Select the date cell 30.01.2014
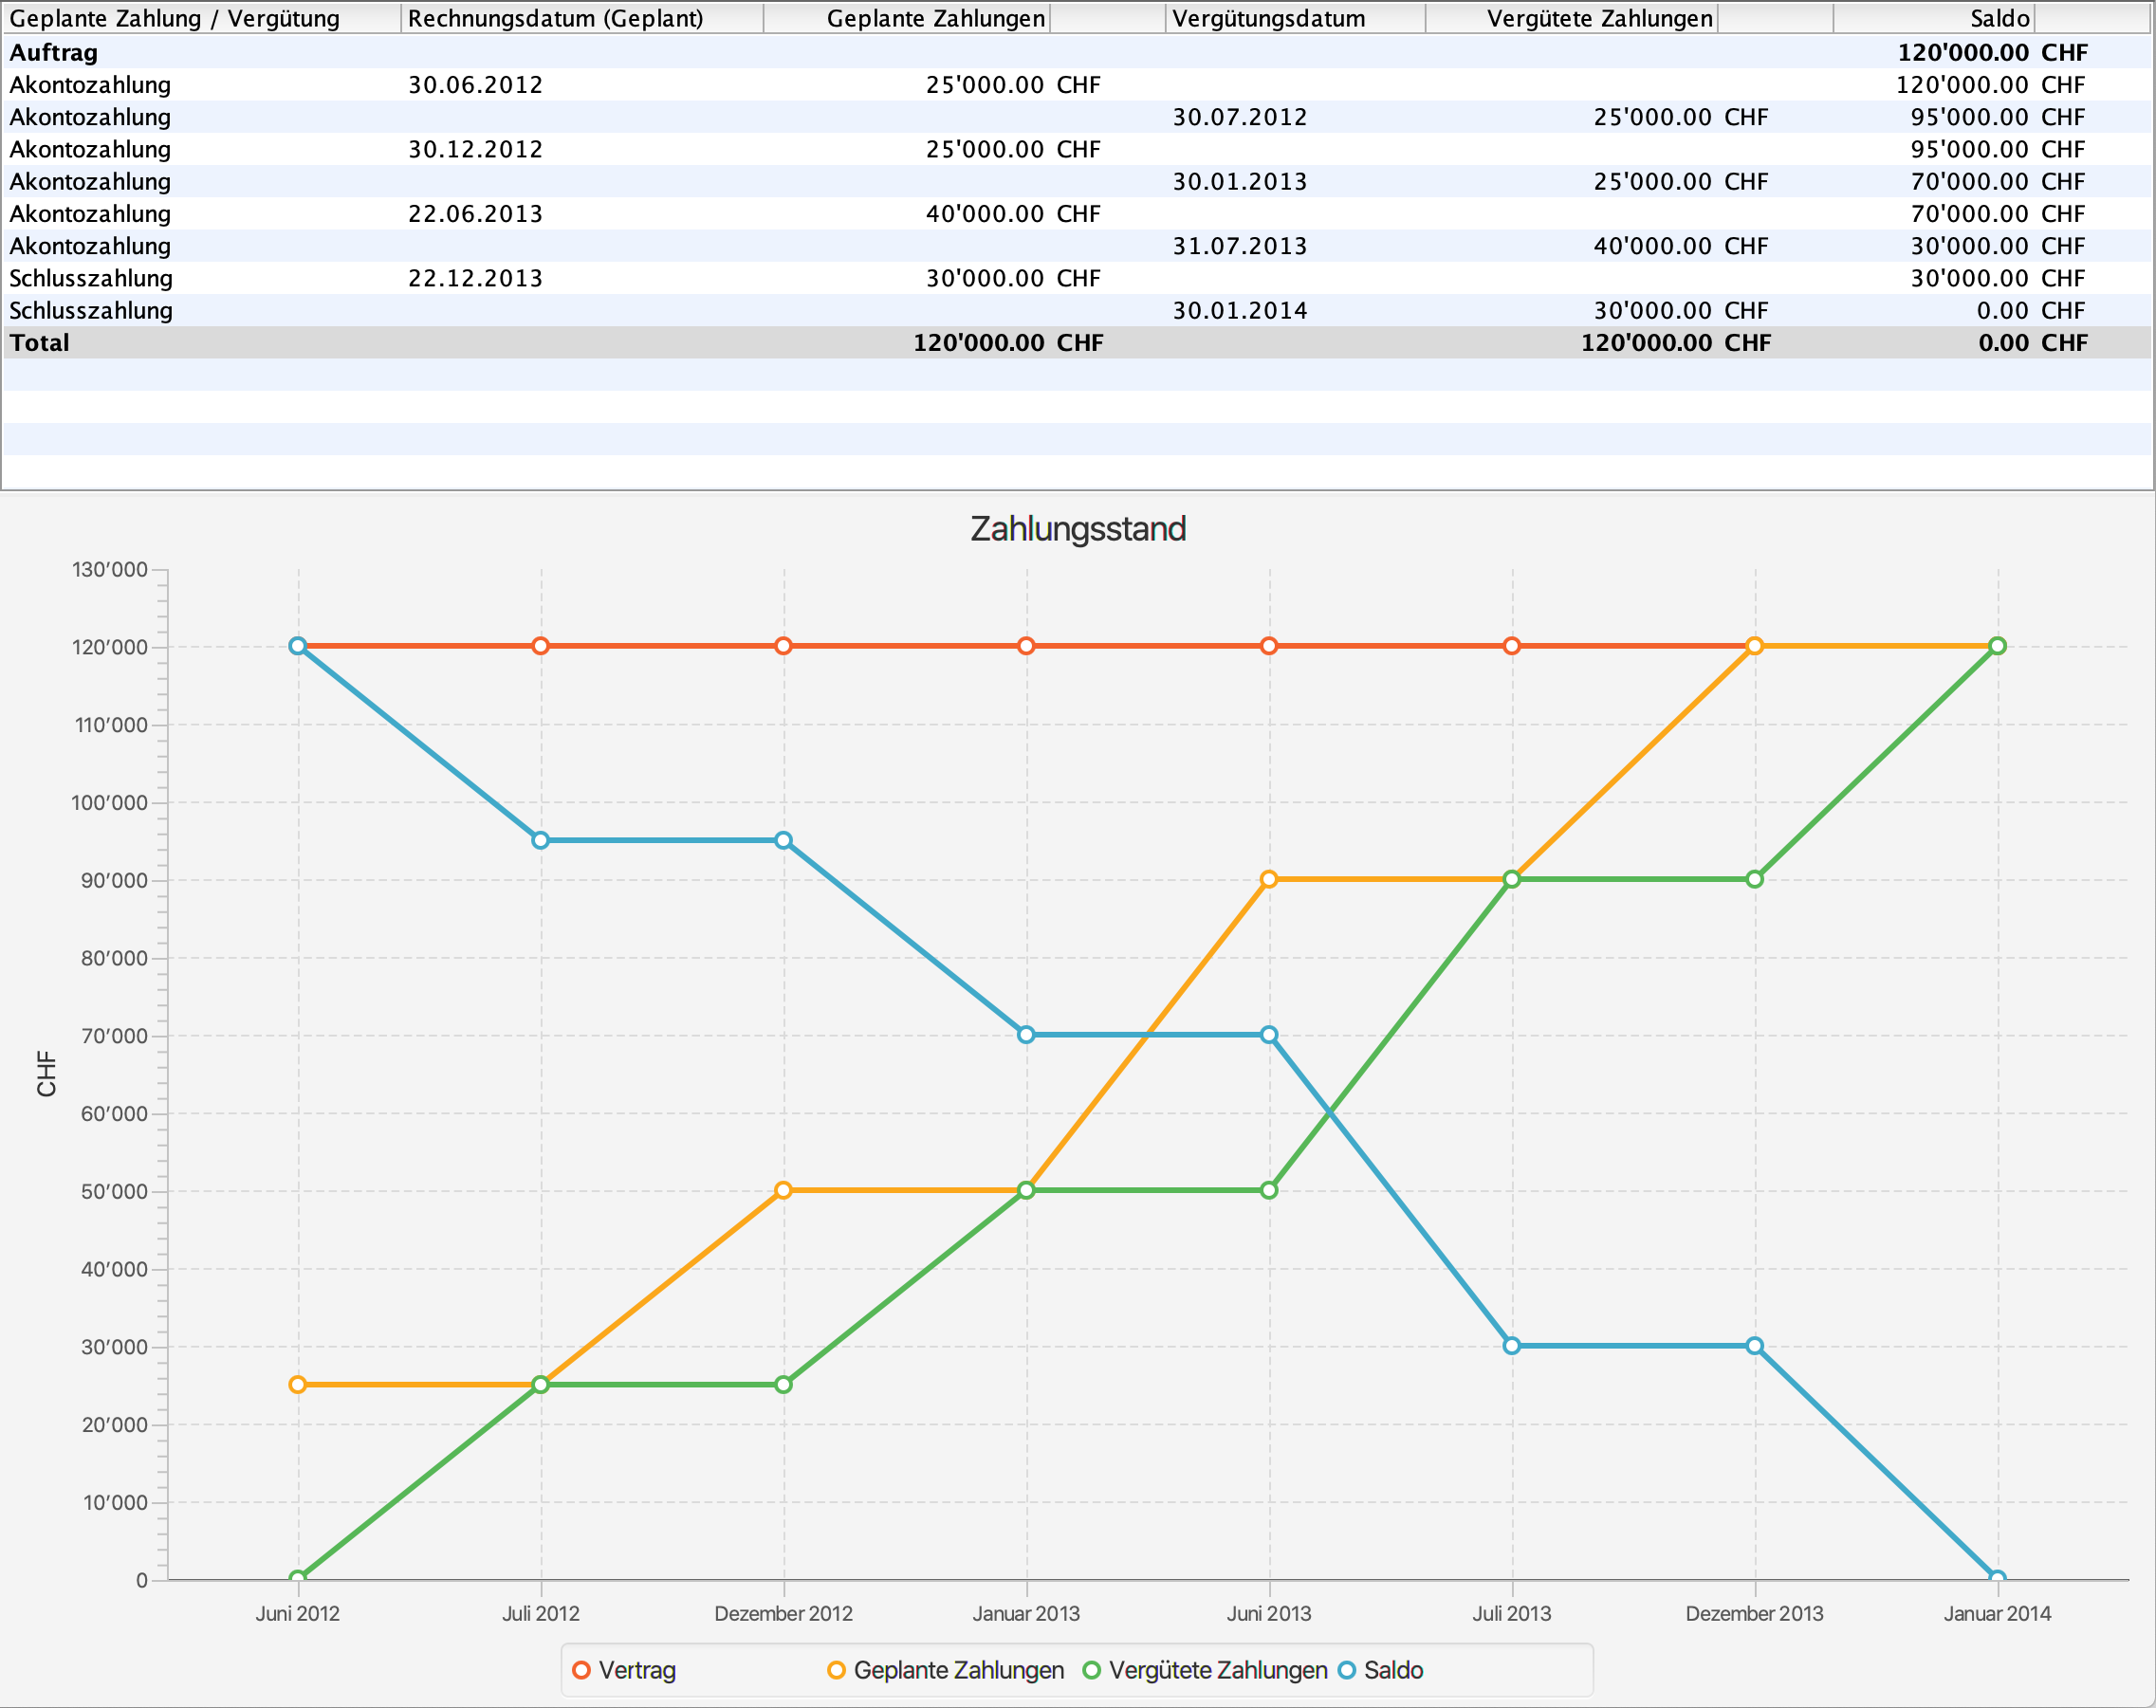Viewport: 2156px width, 1708px height. (x=1240, y=310)
